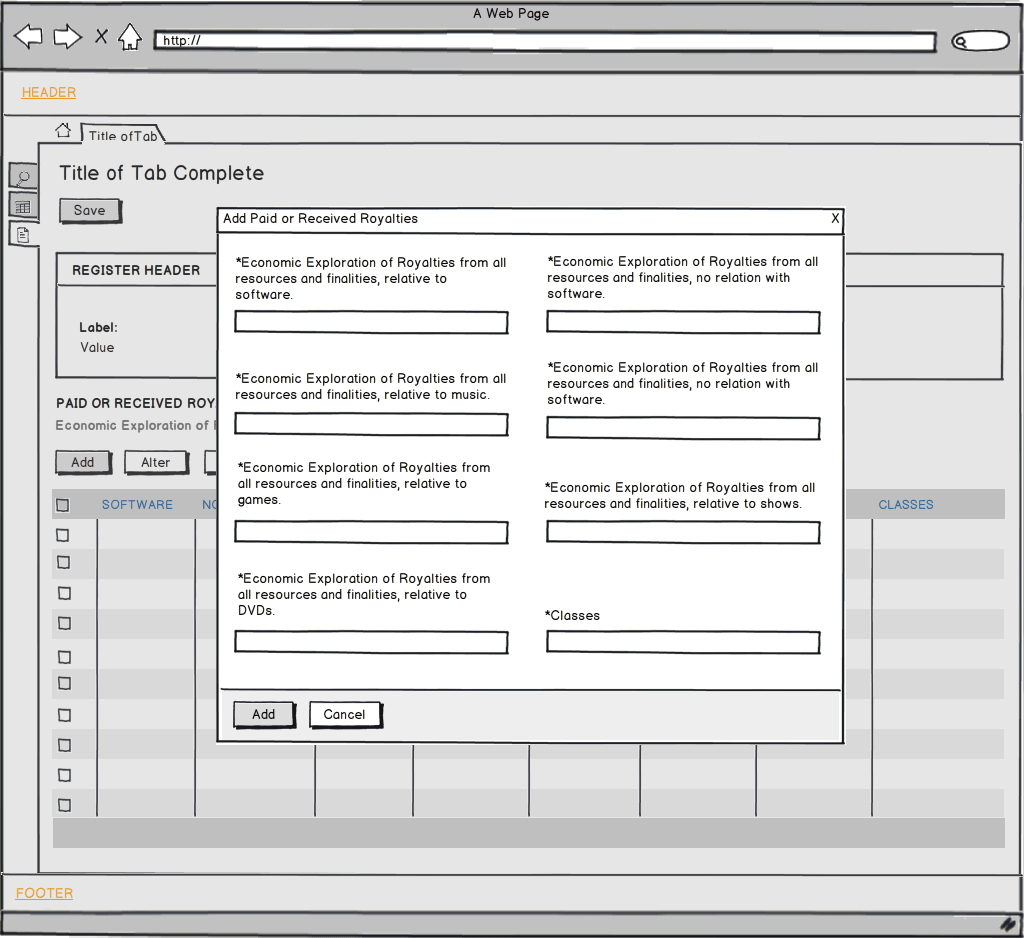
Task: Click the field relative to shows
Action: 683,532
